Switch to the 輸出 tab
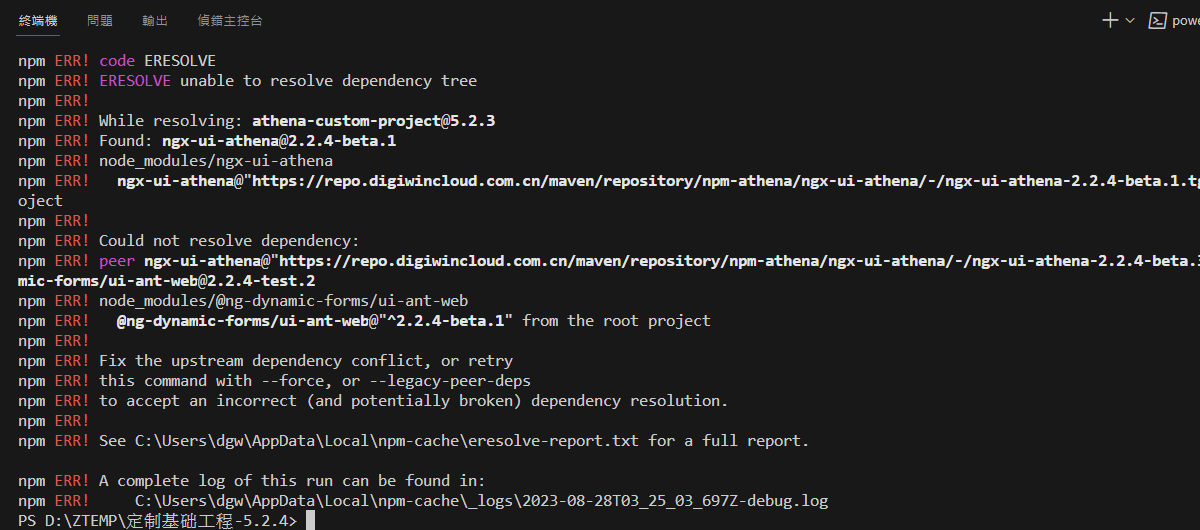Viewport: 1200px width, 530px height. click(155, 20)
